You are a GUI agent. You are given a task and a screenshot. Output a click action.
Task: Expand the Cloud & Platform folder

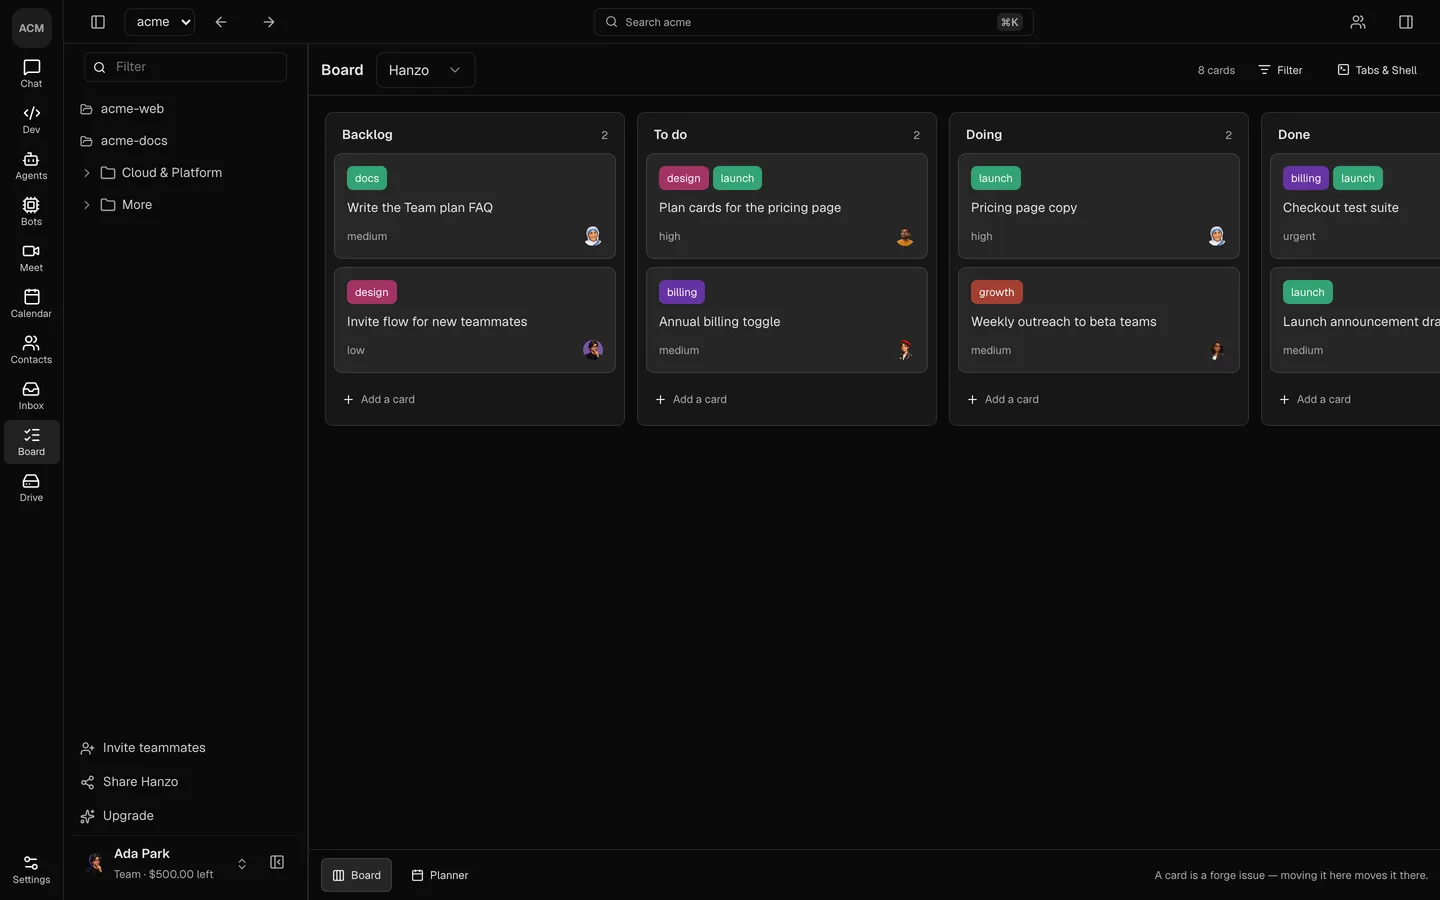click(86, 173)
